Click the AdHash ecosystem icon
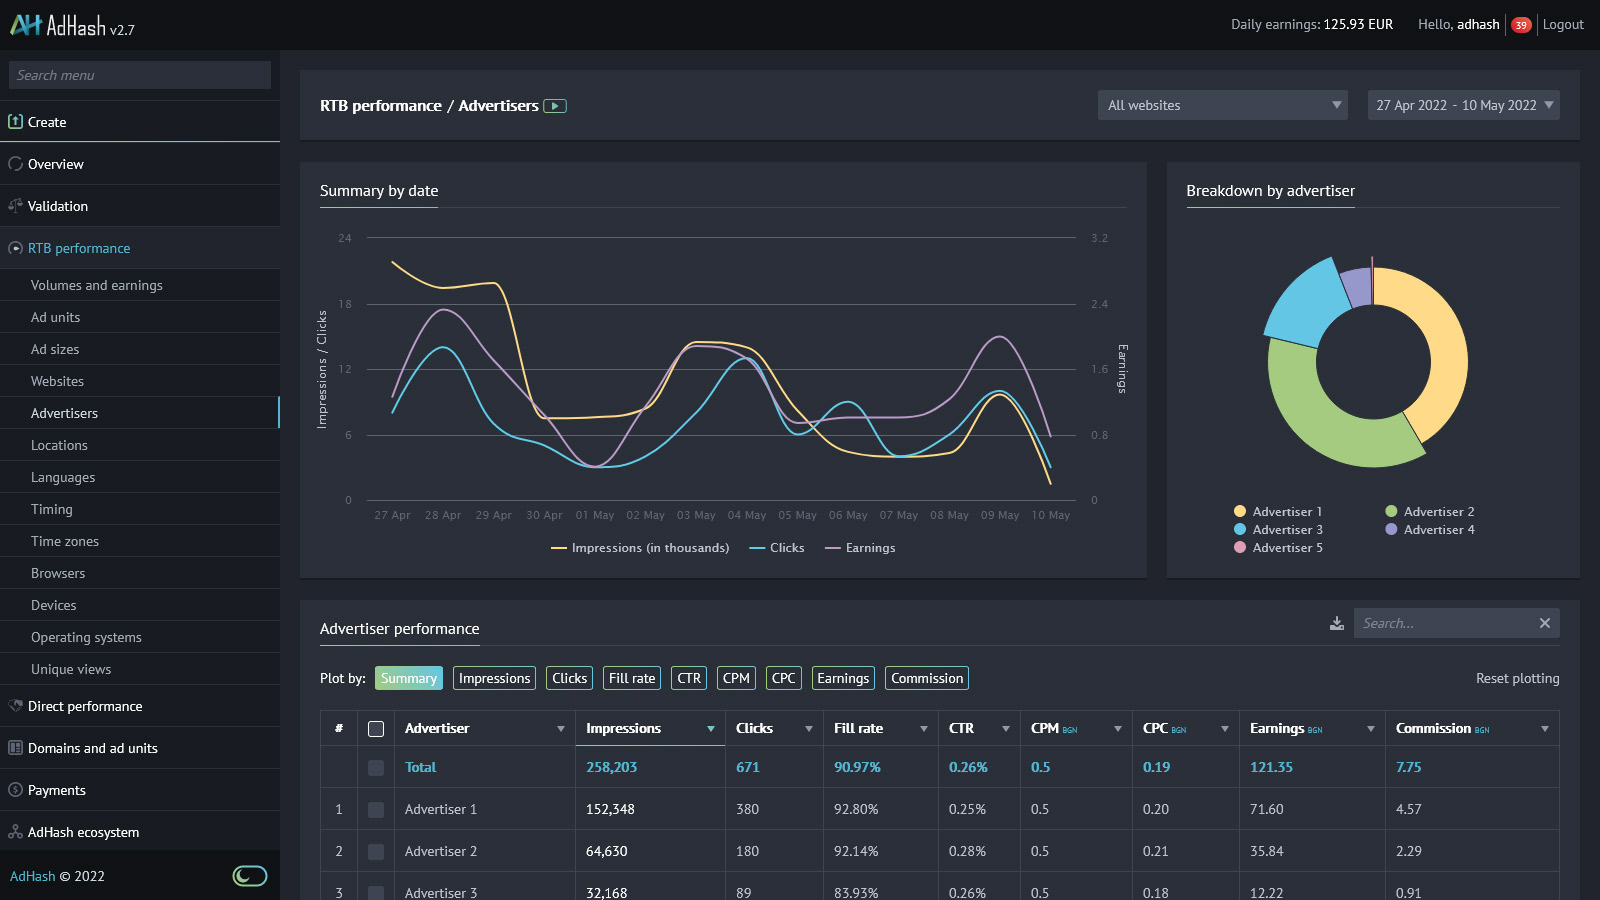The height and width of the screenshot is (900, 1600). [x=15, y=832]
